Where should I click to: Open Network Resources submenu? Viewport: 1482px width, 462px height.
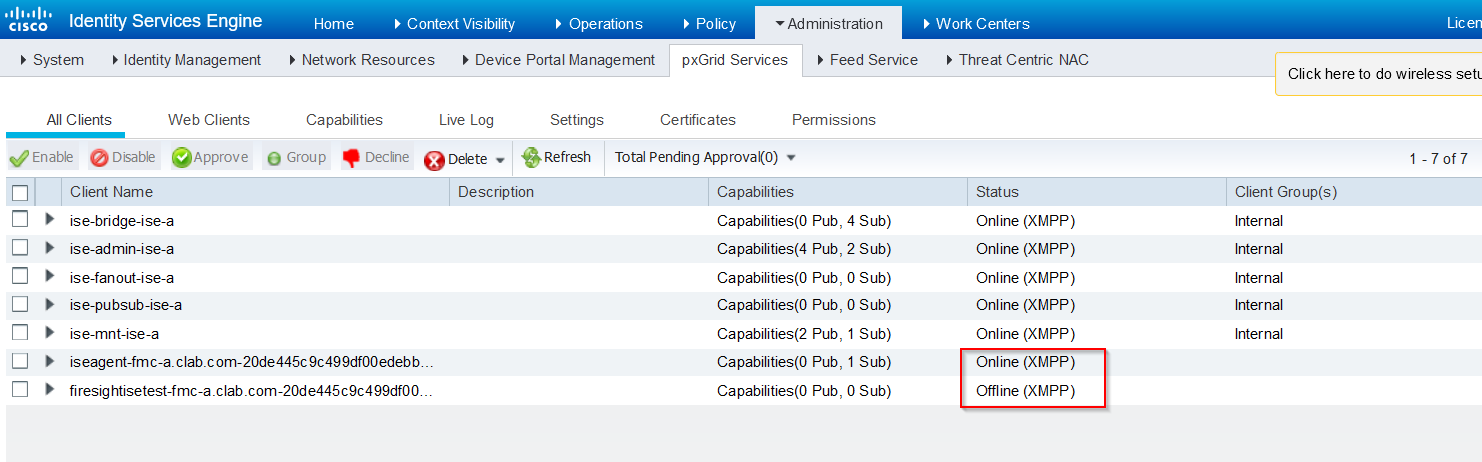(362, 60)
